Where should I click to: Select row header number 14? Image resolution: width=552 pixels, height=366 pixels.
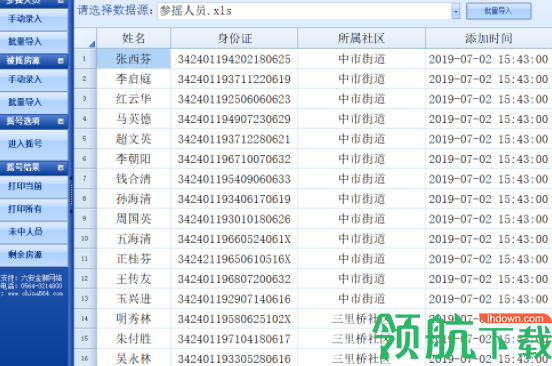85,318
